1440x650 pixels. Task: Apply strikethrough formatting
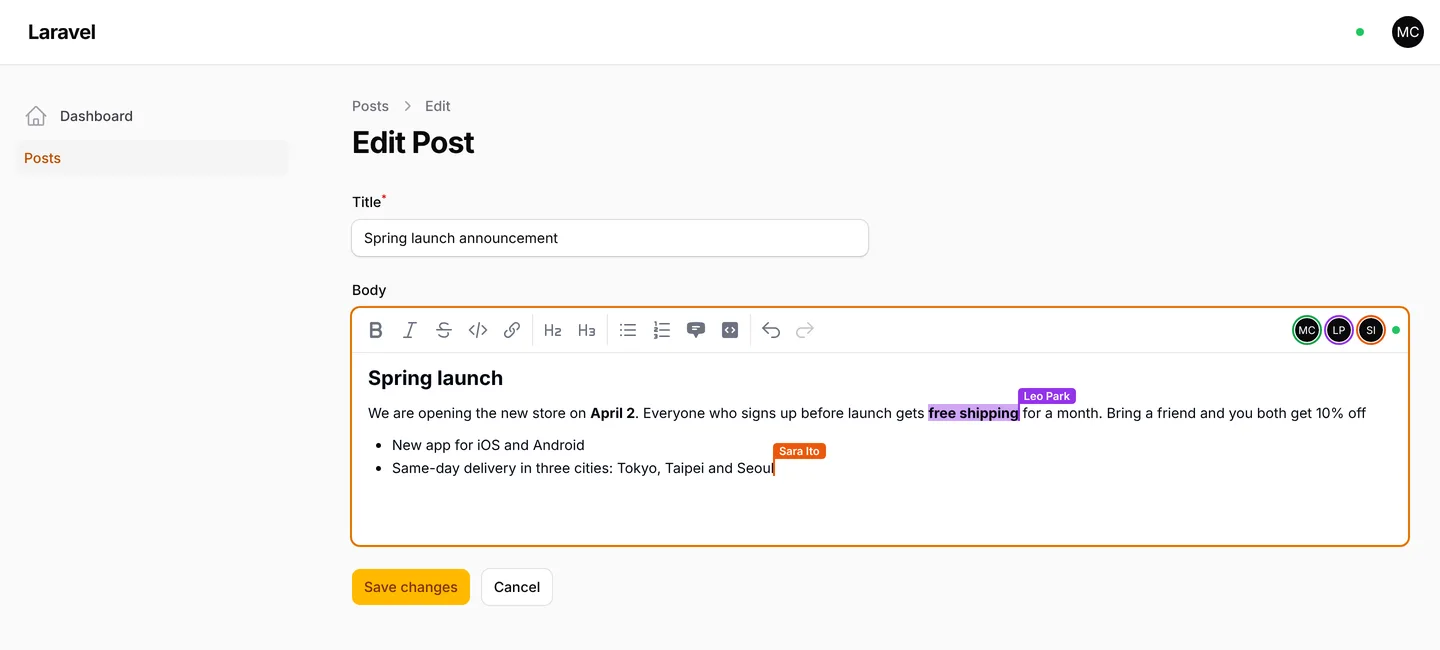(x=444, y=330)
